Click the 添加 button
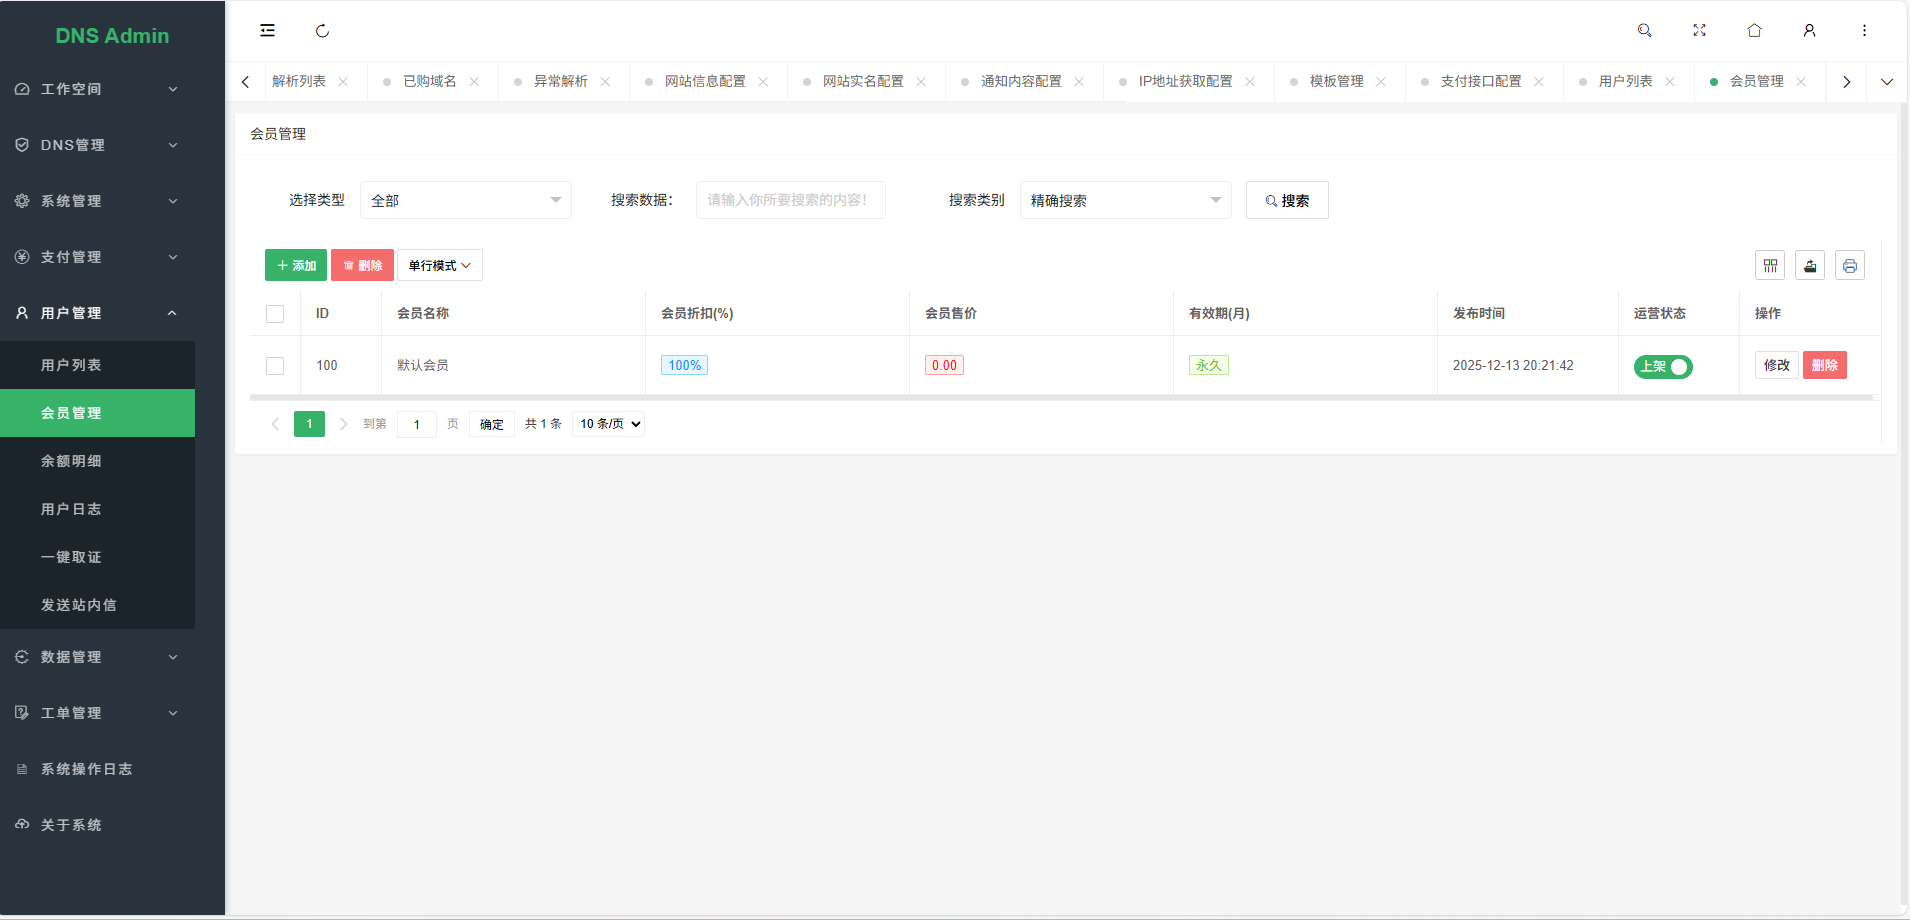 coord(295,264)
